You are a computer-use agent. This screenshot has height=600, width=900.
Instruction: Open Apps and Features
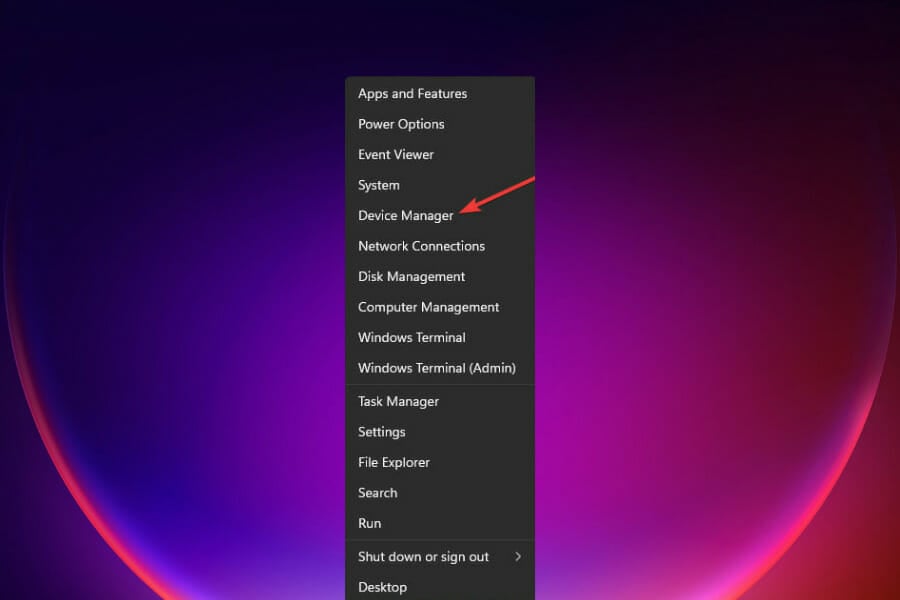click(440, 94)
